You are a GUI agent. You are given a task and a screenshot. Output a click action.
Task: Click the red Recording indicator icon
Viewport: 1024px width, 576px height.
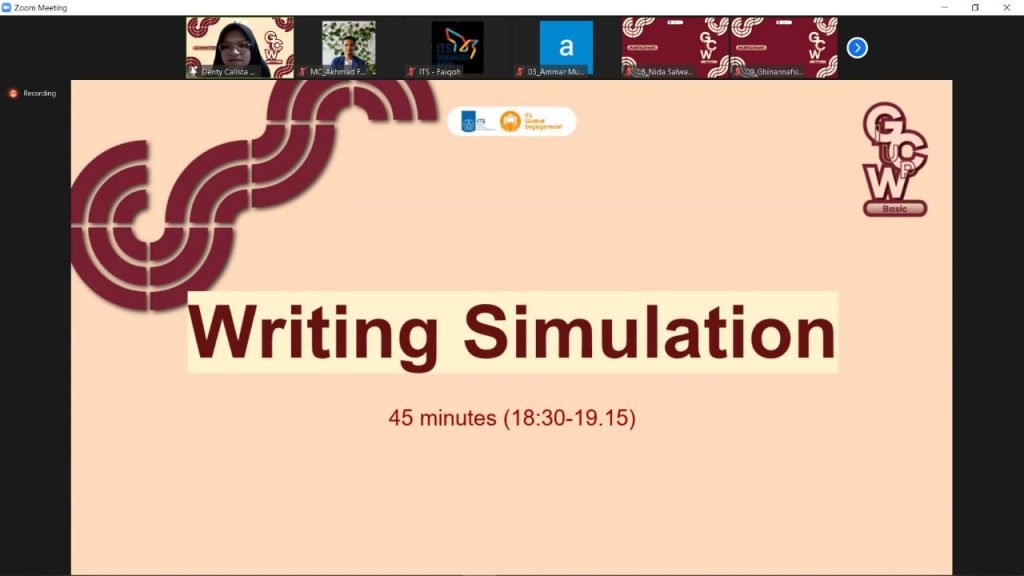point(13,93)
